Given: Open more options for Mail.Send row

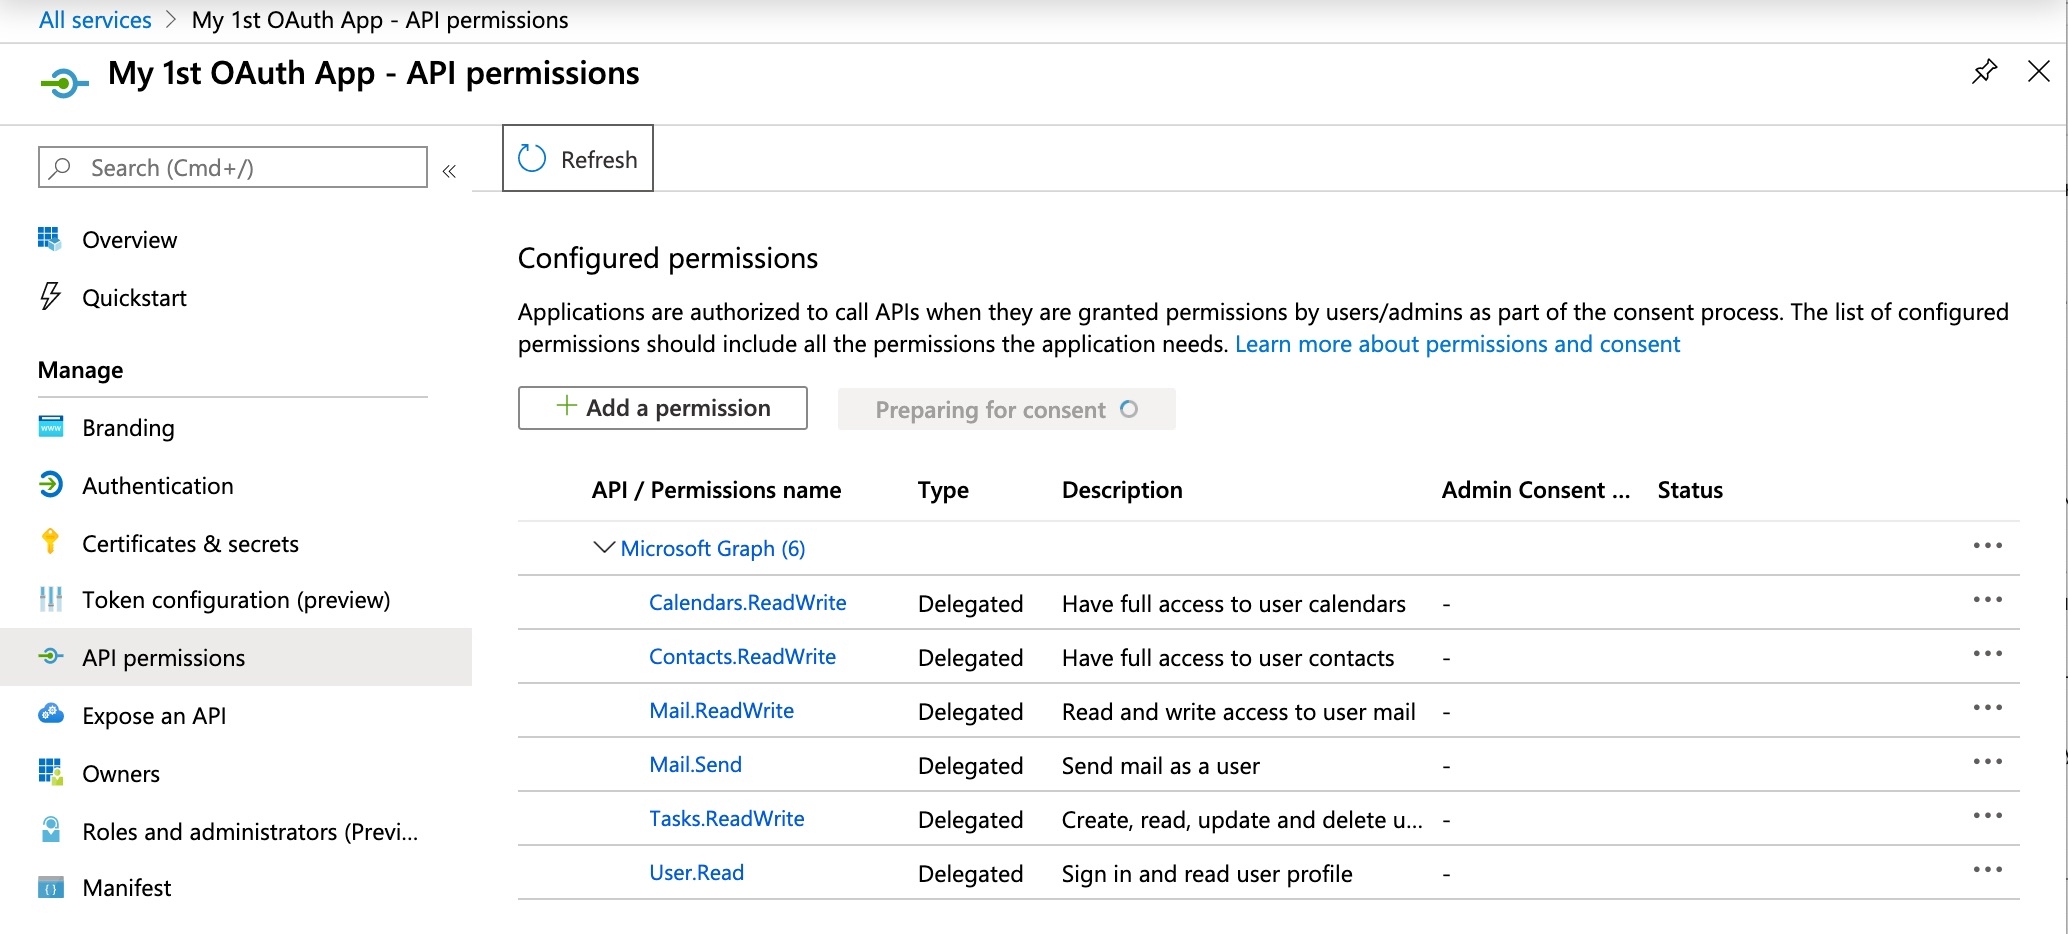Looking at the screenshot, I should (x=1987, y=762).
